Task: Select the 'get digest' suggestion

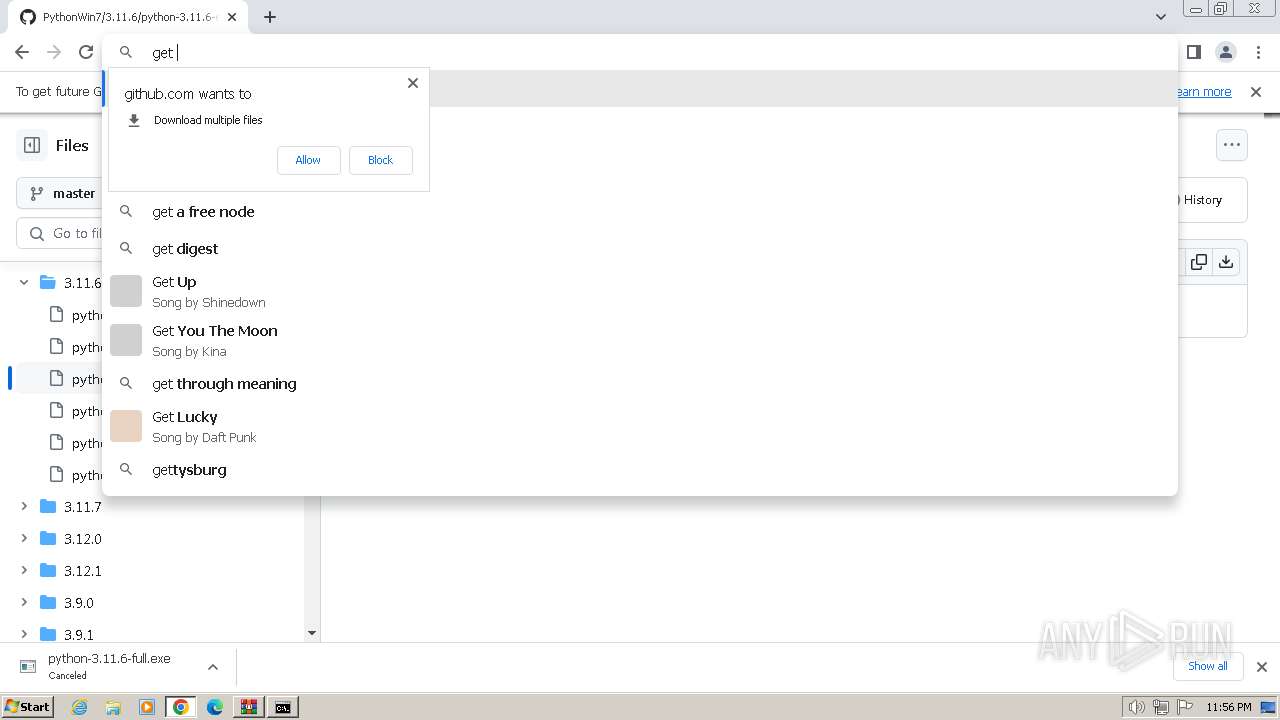Action: pos(640,249)
